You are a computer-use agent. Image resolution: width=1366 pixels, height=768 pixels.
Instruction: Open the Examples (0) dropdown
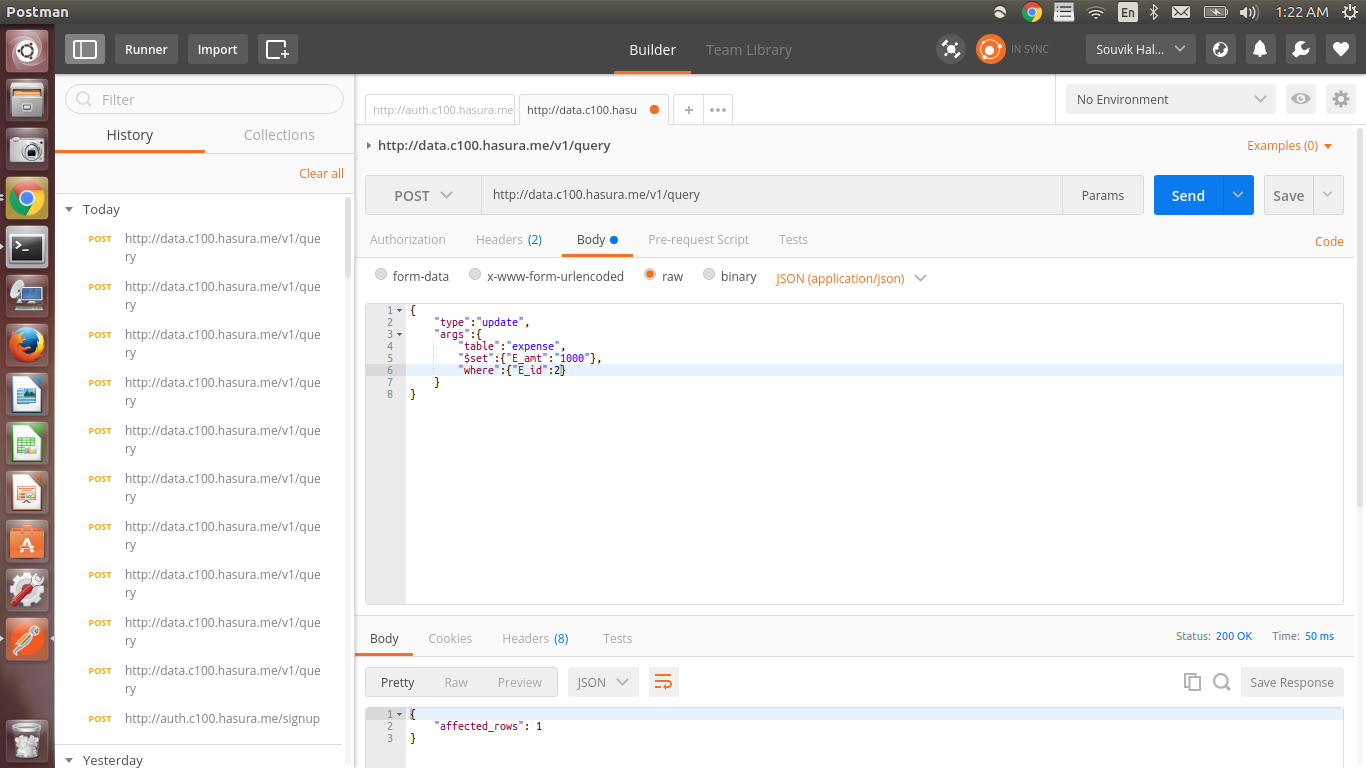pos(1290,146)
